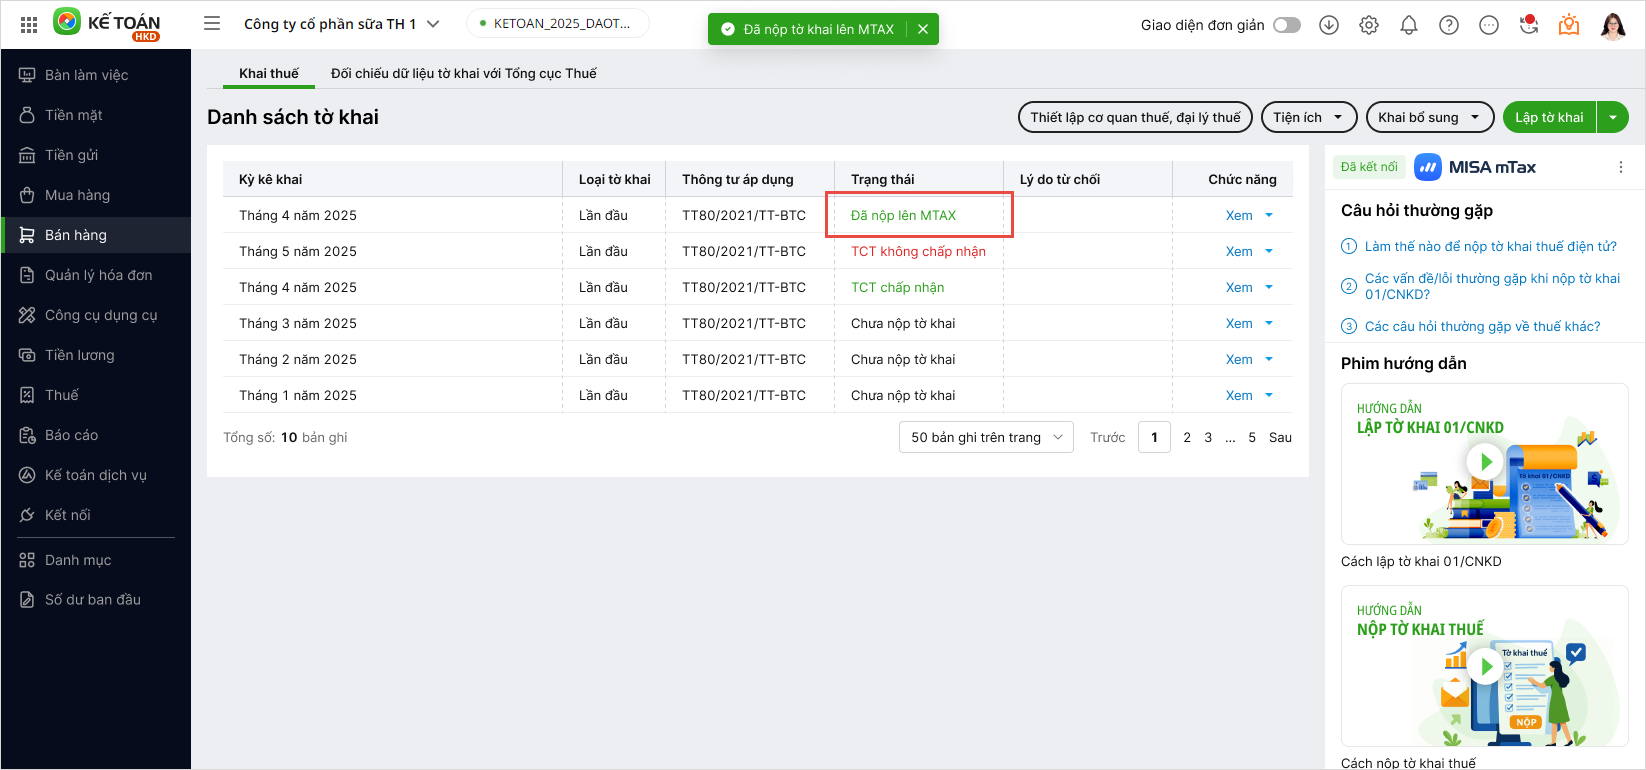Open settings gear icon in top bar
Image resolution: width=1646 pixels, height=770 pixels.
1369,25
